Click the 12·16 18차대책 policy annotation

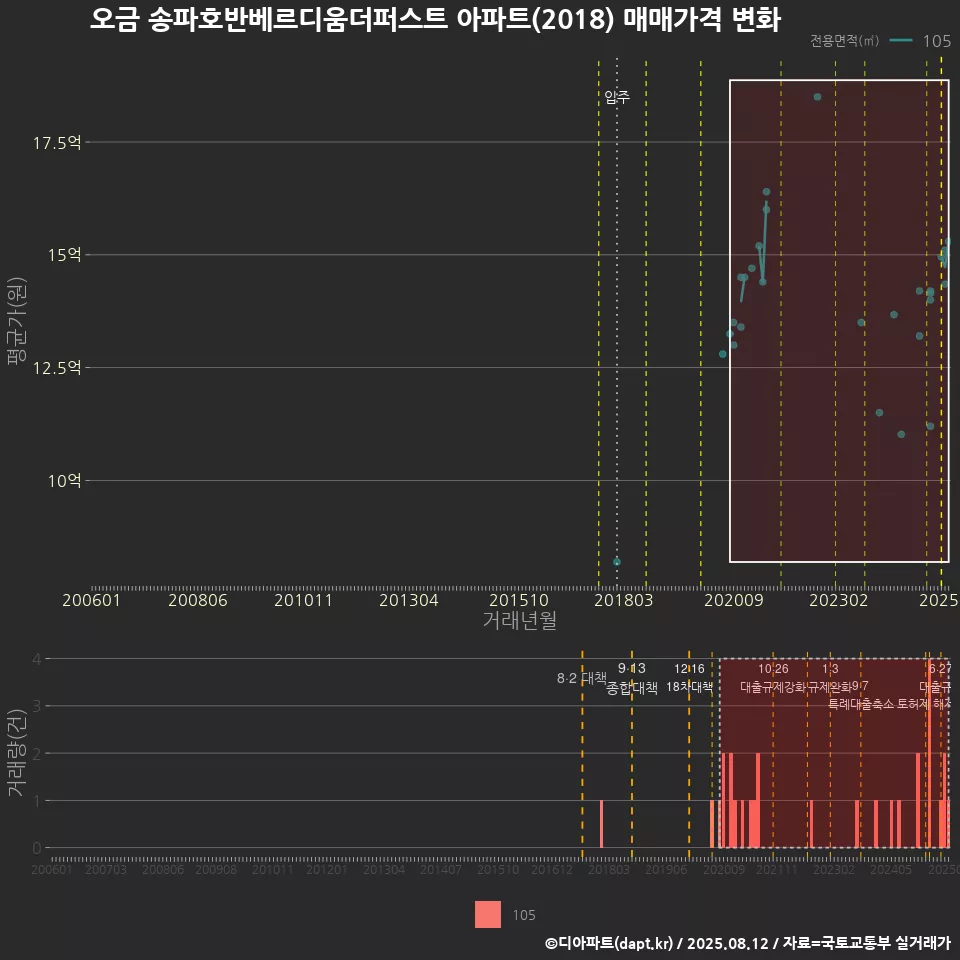[689, 678]
